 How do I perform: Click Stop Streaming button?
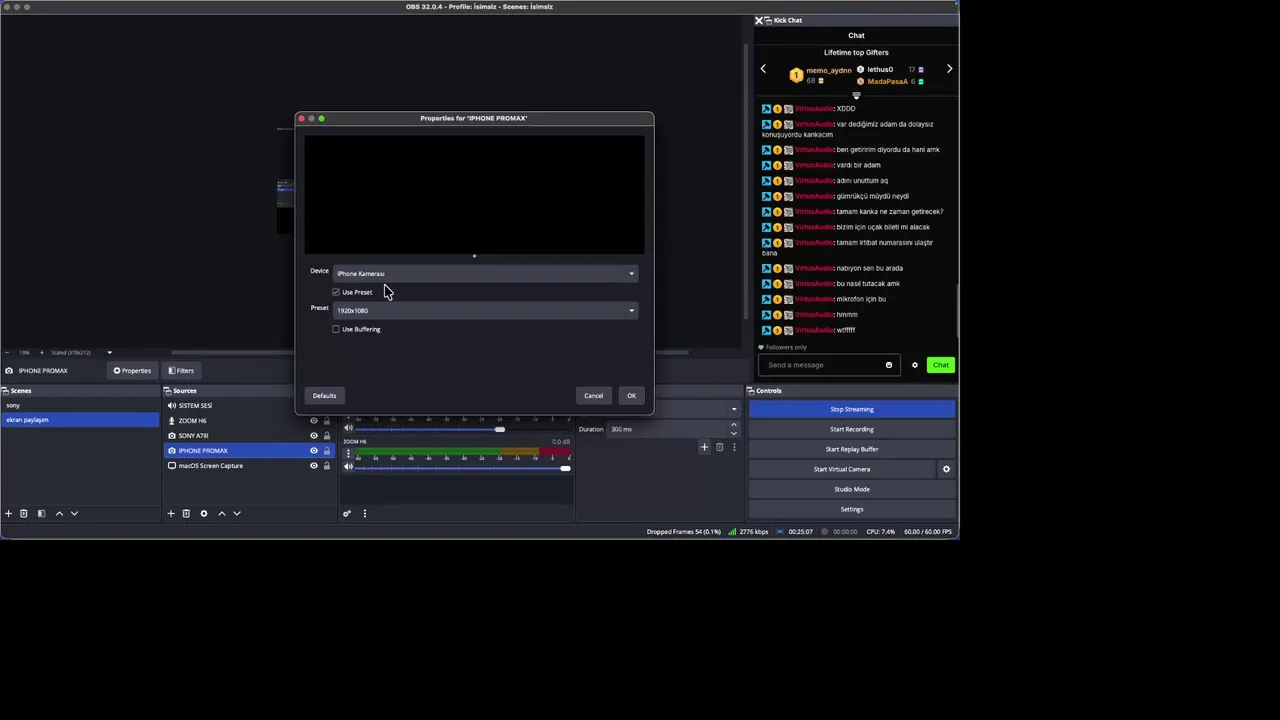852,409
